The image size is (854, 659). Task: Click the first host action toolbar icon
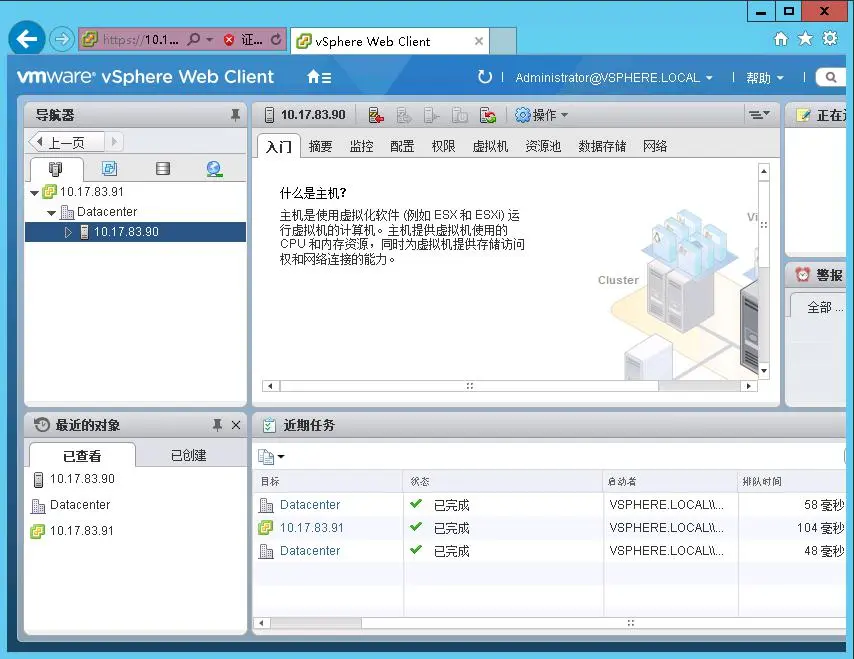pos(376,115)
